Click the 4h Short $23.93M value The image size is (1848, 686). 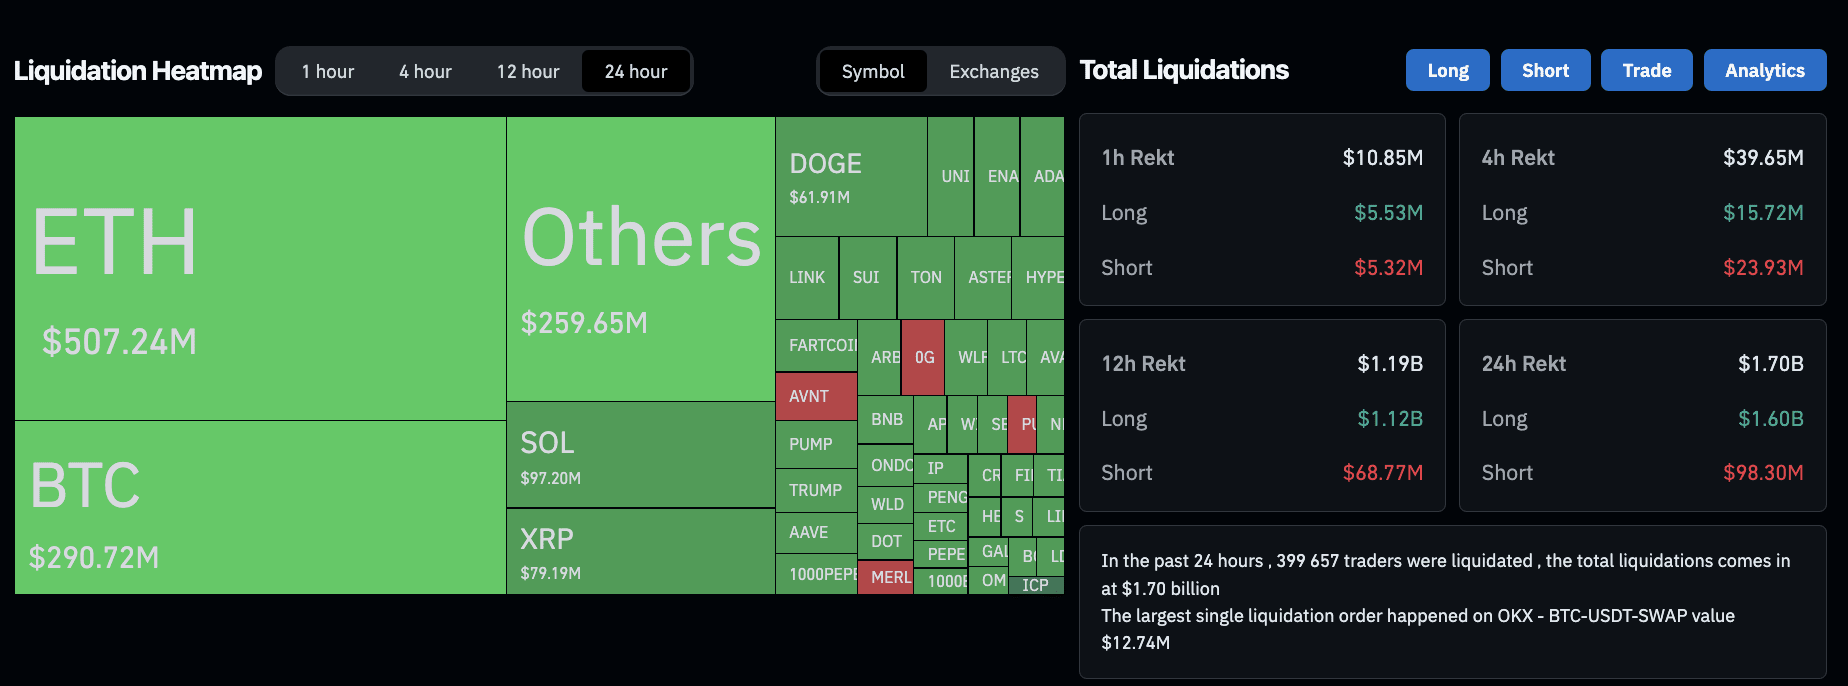[1763, 268]
